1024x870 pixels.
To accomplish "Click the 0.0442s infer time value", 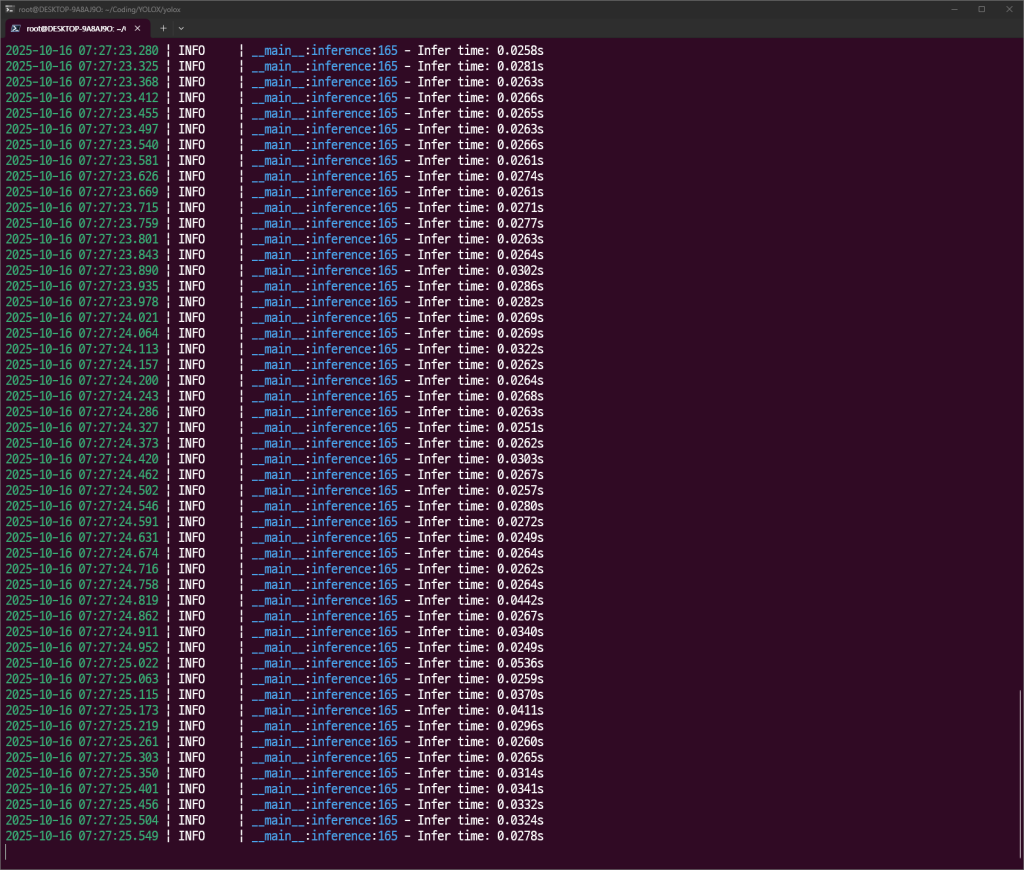I will pos(520,600).
